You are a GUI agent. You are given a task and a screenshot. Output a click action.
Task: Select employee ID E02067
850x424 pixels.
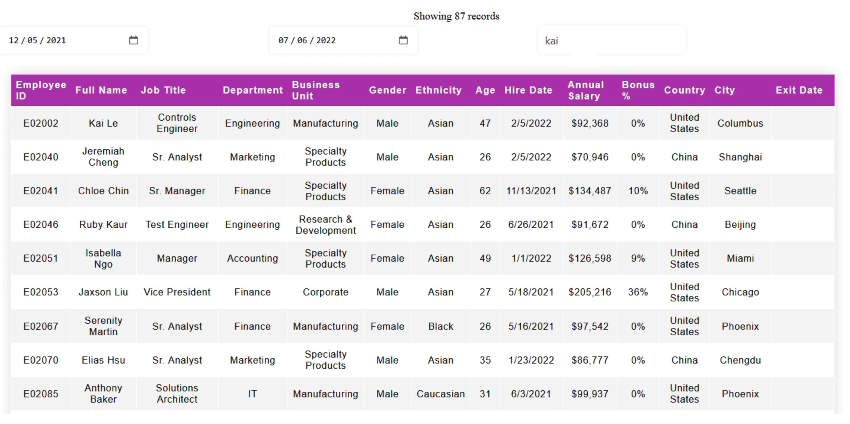[41, 326]
